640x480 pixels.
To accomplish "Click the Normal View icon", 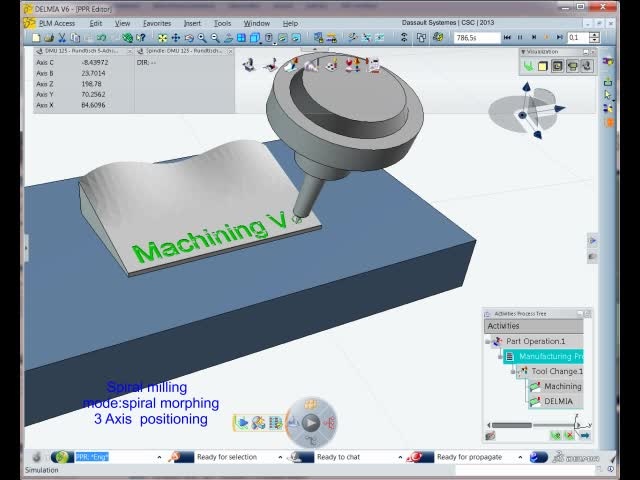I will pos(228,38).
